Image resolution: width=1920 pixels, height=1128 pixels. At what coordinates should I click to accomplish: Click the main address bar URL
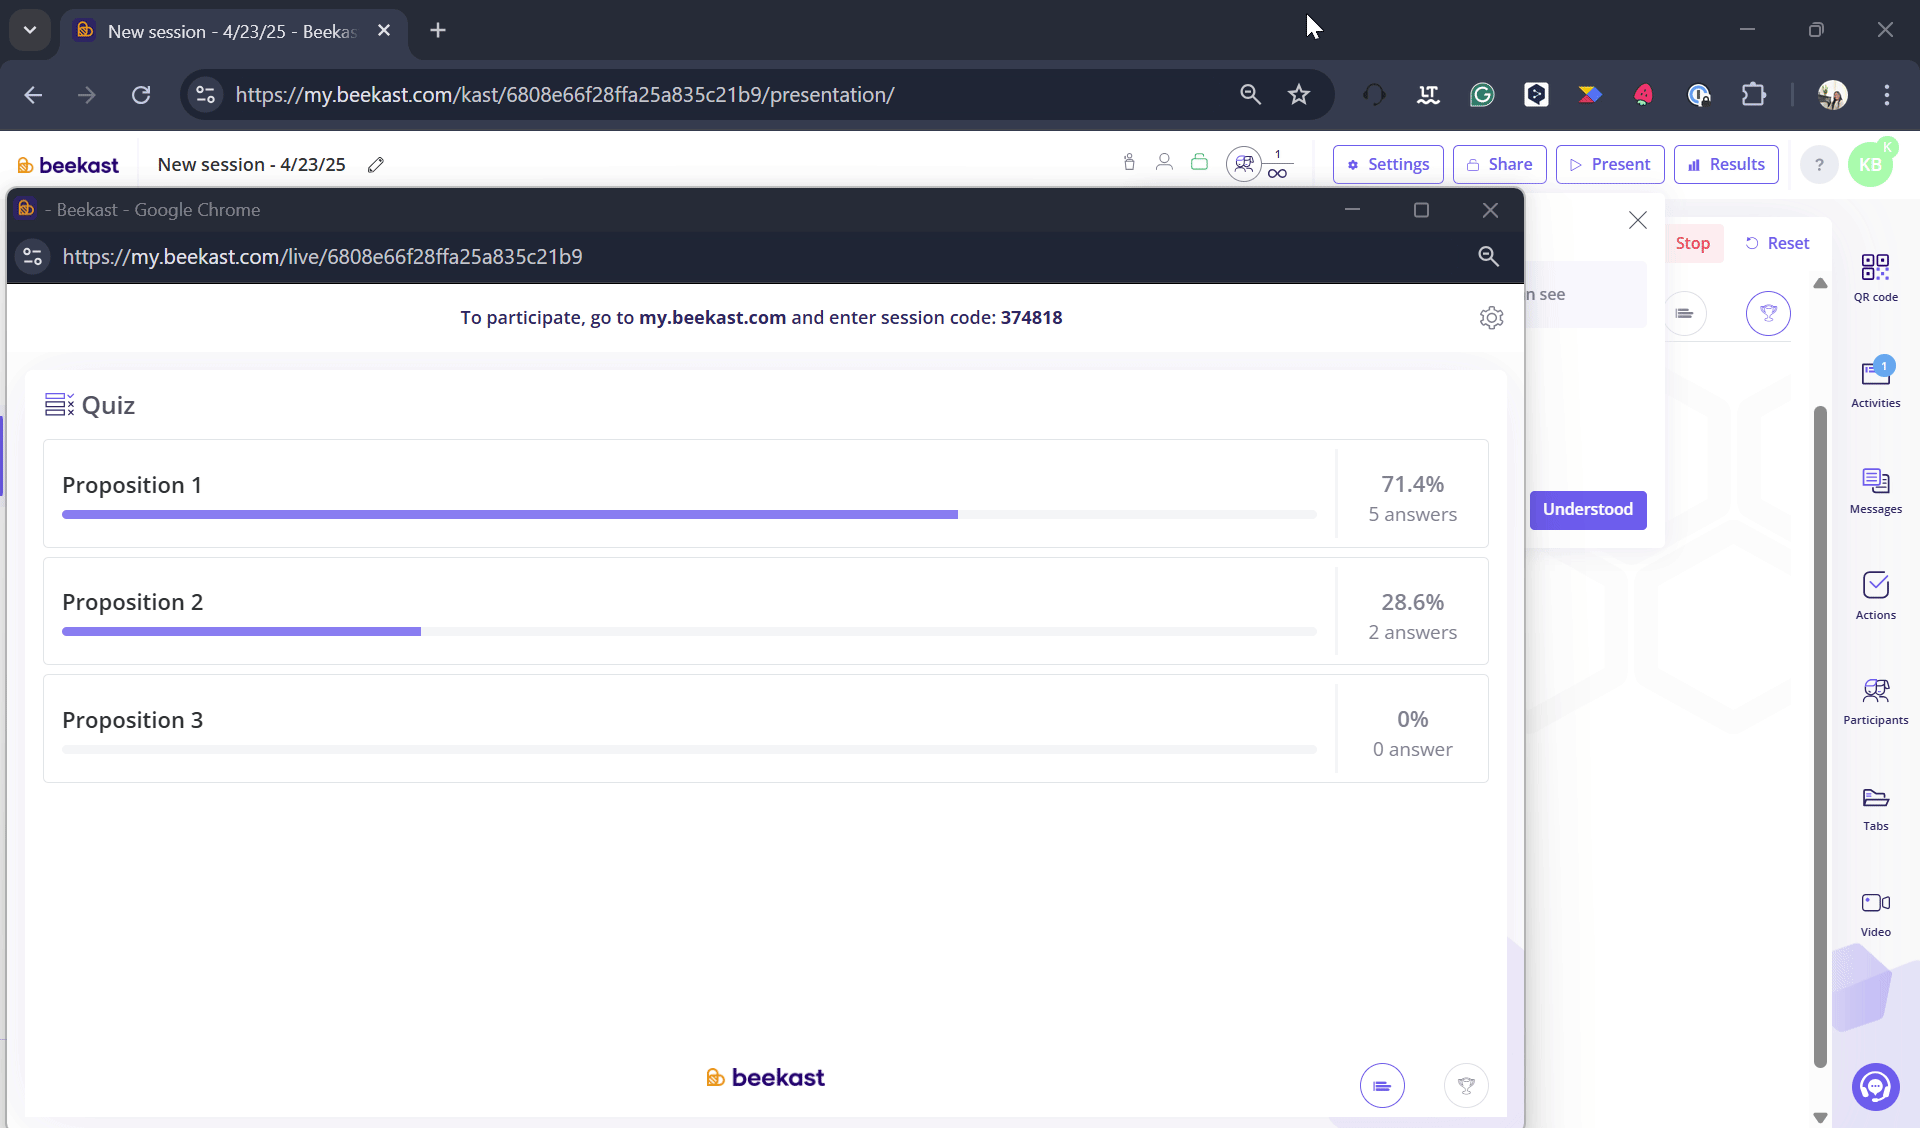coord(564,95)
